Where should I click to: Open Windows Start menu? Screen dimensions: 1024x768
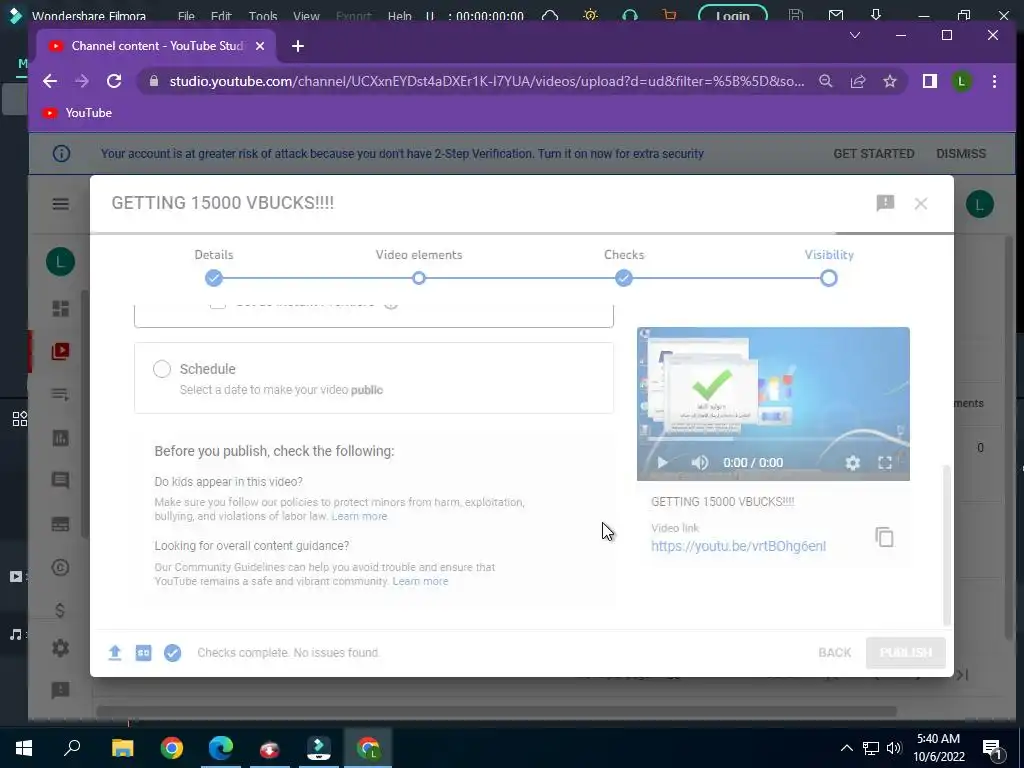coord(24,748)
